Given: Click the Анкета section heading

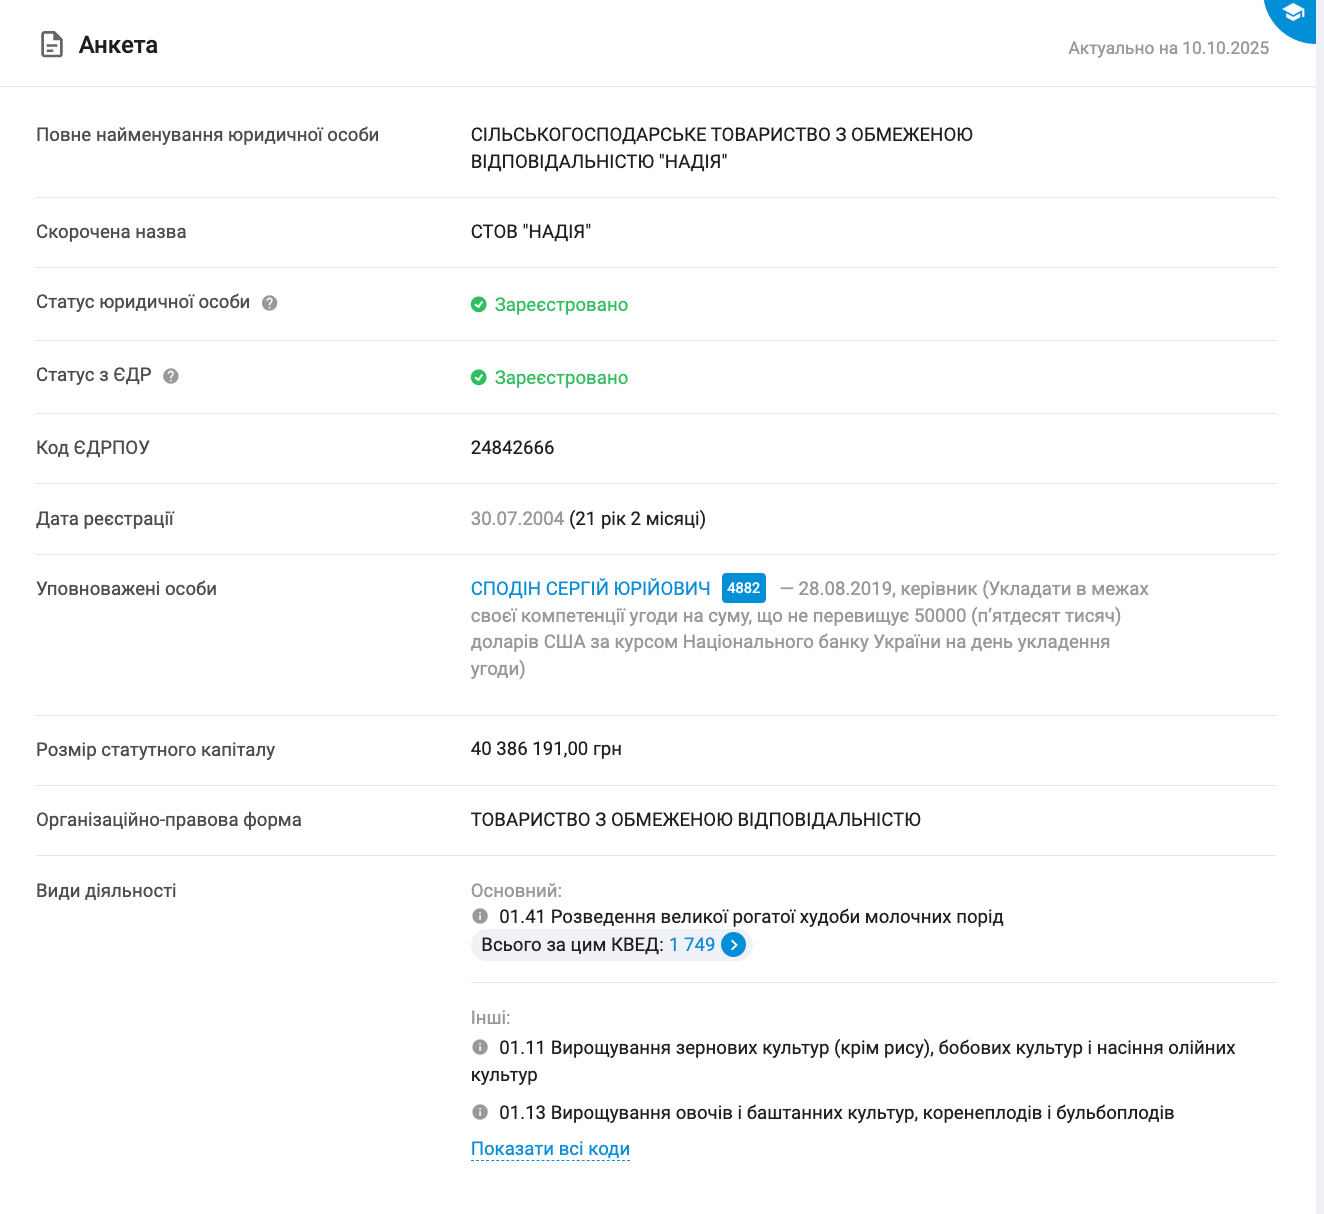Looking at the screenshot, I should click(118, 45).
